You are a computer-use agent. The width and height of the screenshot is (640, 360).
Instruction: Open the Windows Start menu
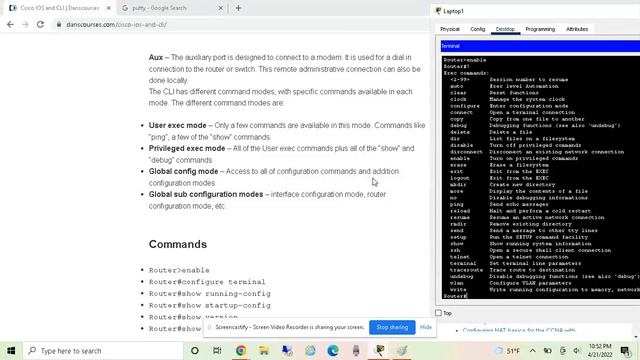pos(11,351)
